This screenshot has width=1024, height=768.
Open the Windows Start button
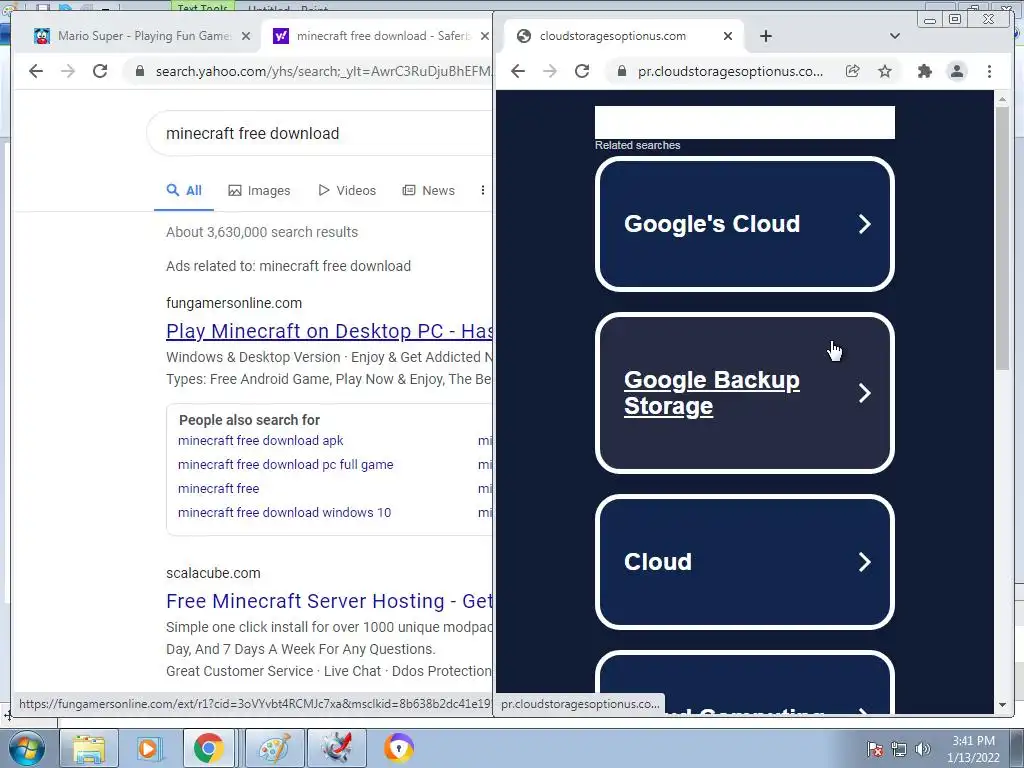pyautogui.click(x=26, y=748)
